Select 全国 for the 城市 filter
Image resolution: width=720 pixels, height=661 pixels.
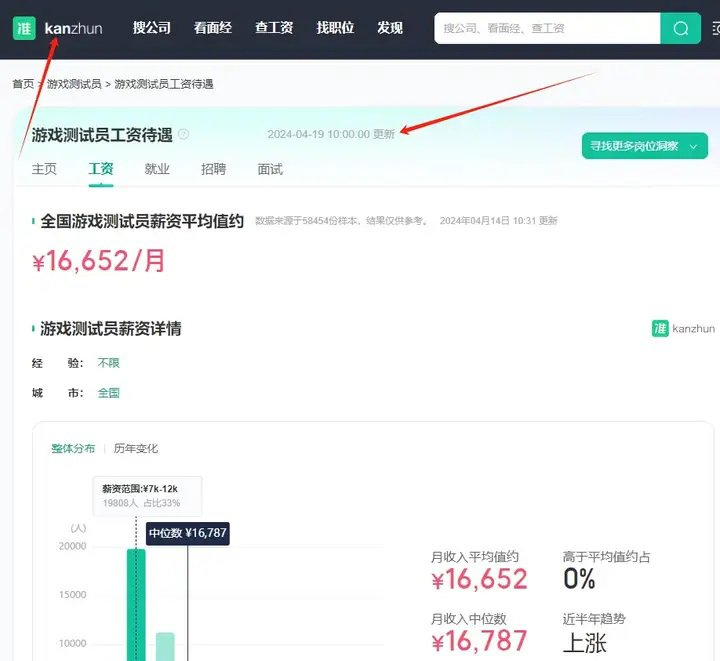[x=108, y=393]
